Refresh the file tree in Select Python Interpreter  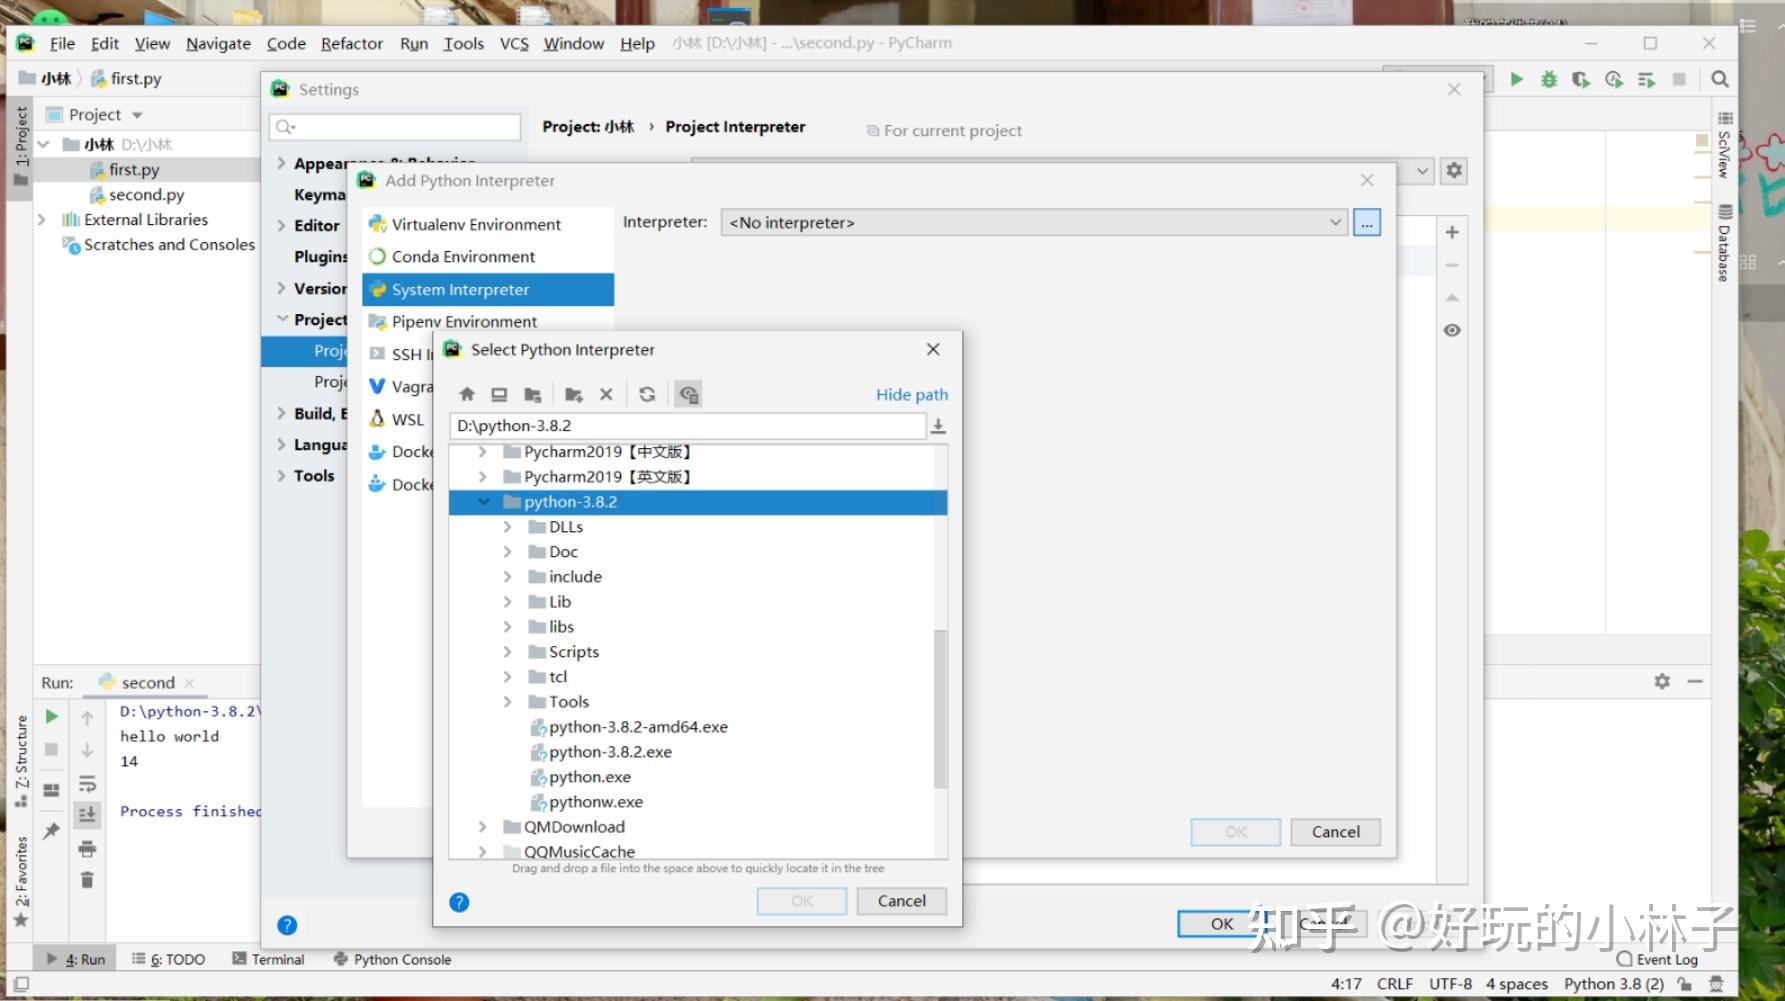(647, 393)
